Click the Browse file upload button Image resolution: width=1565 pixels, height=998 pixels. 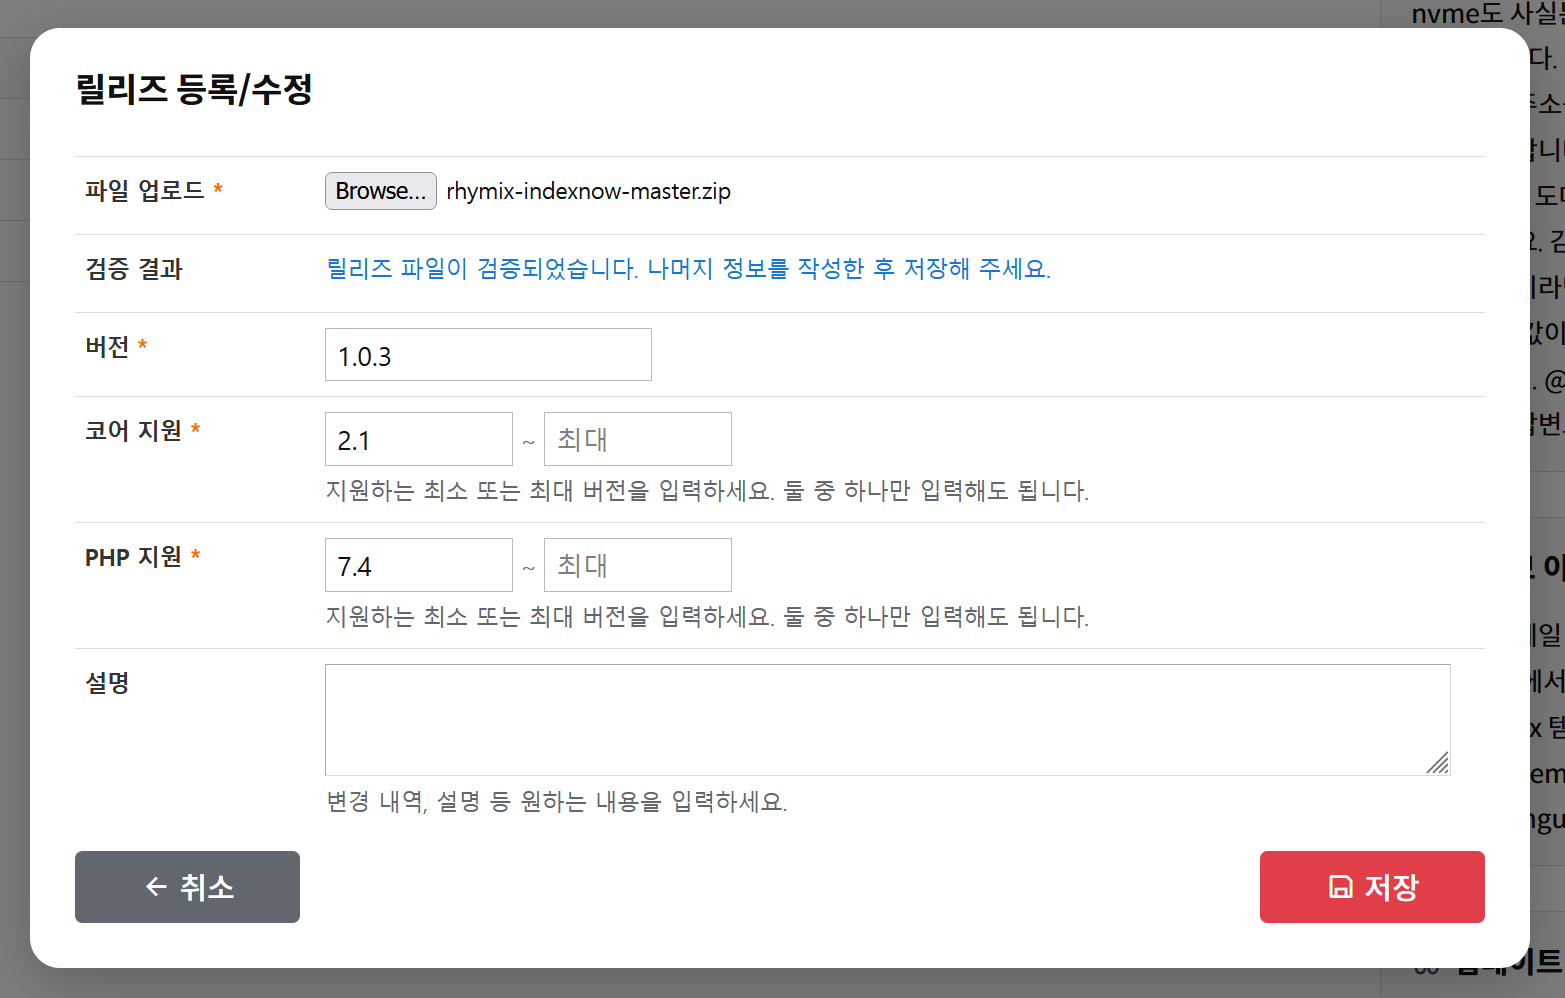click(380, 191)
